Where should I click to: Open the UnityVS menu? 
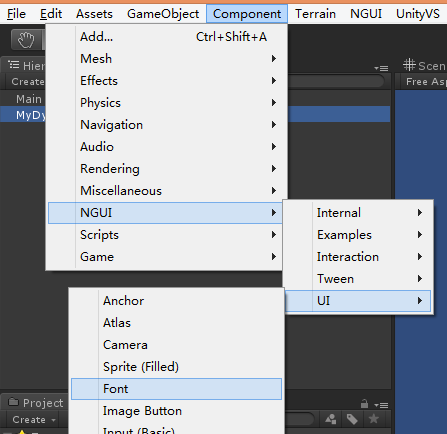(x=418, y=14)
